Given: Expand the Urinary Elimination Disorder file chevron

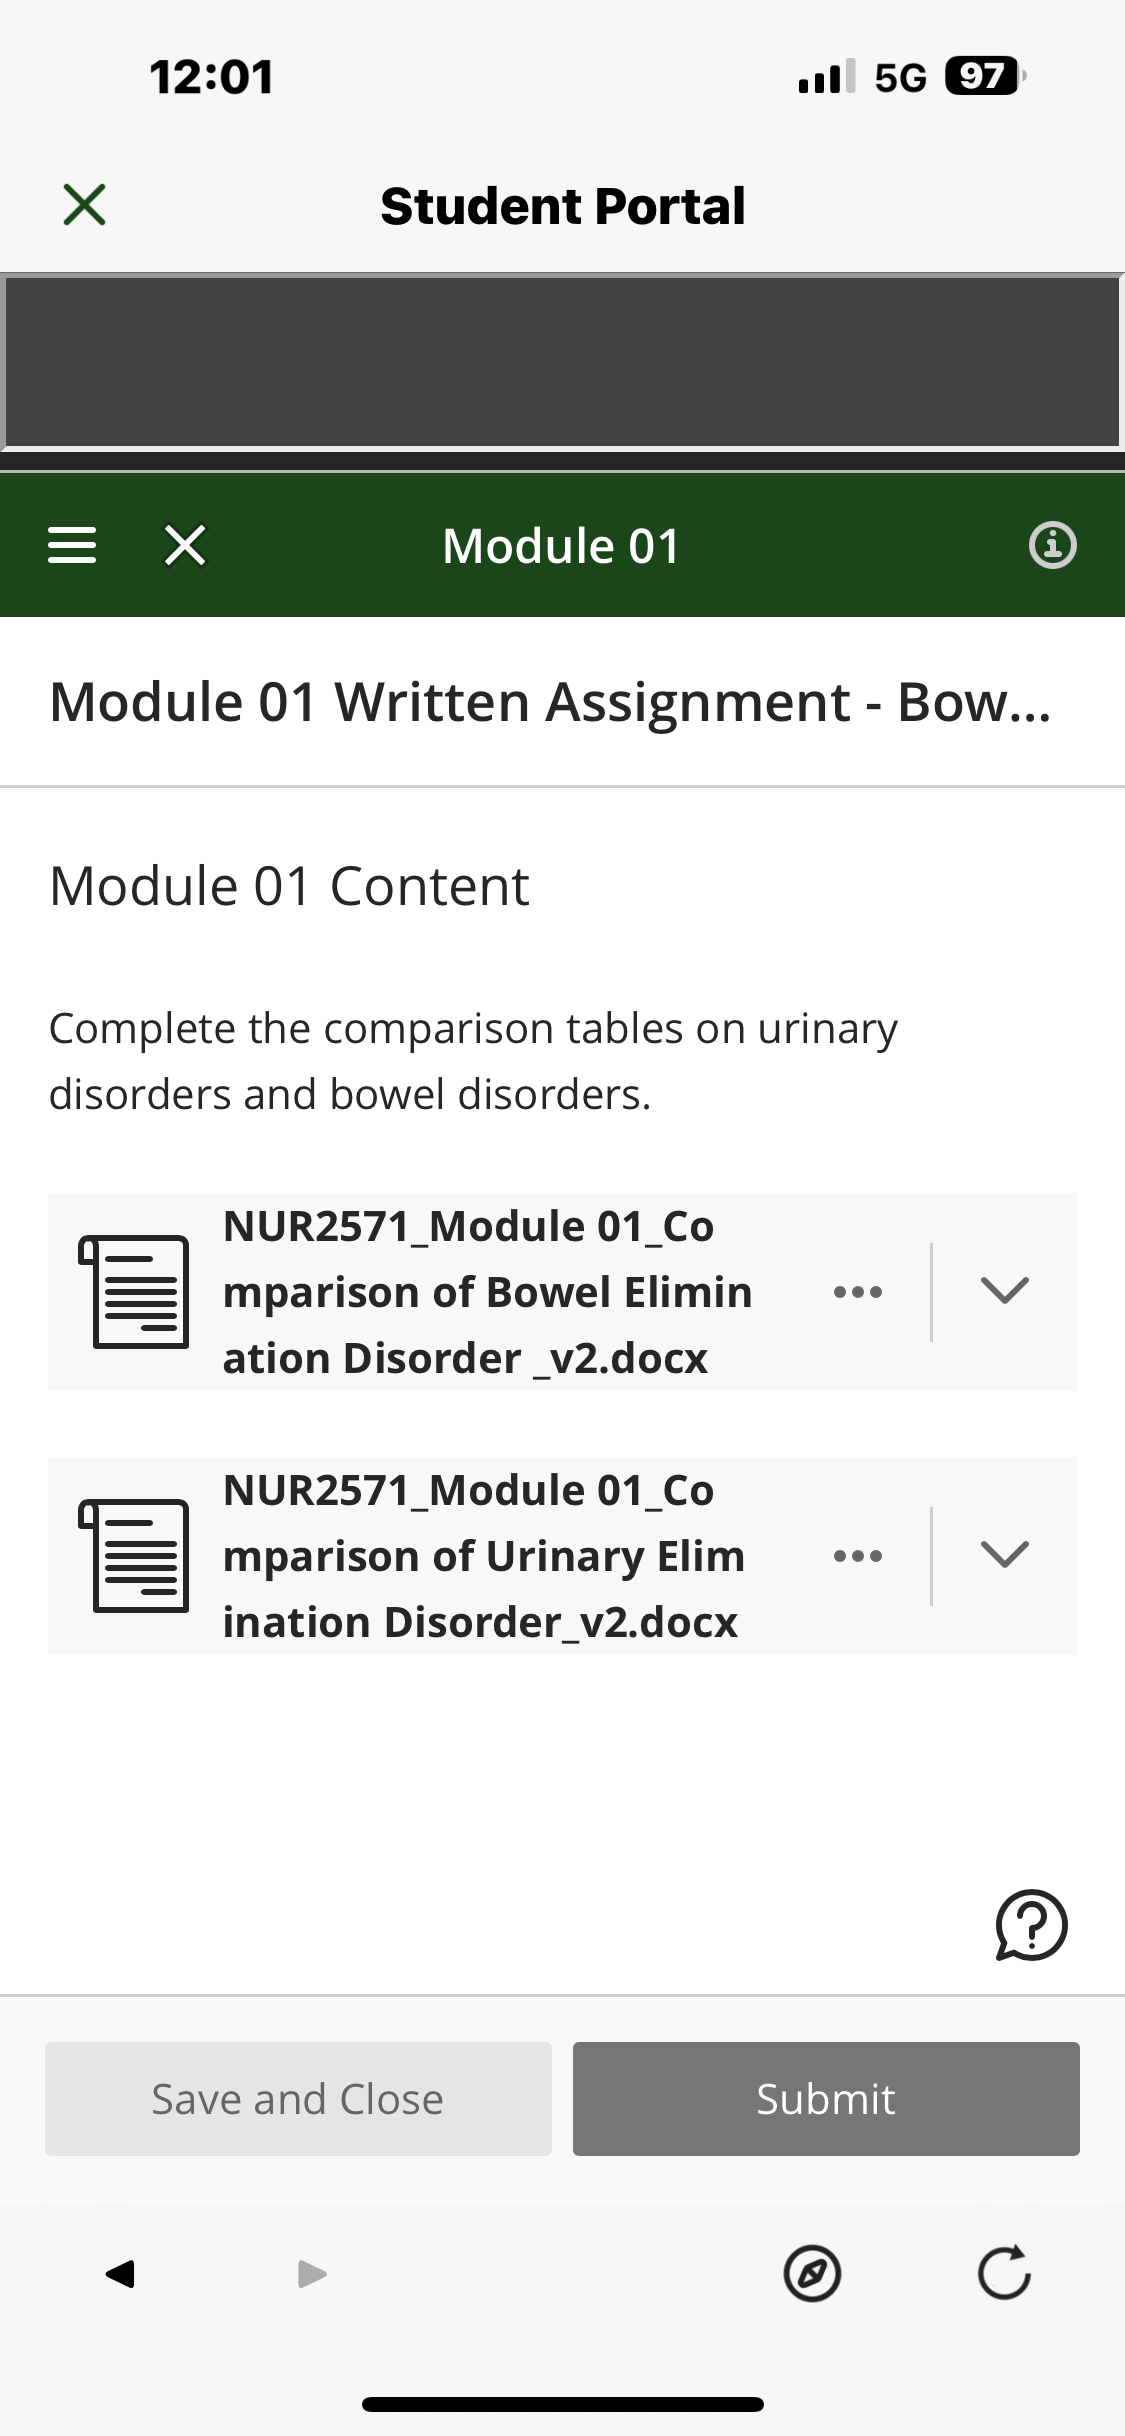Looking at the screenshot, I should (1005, 1555).
